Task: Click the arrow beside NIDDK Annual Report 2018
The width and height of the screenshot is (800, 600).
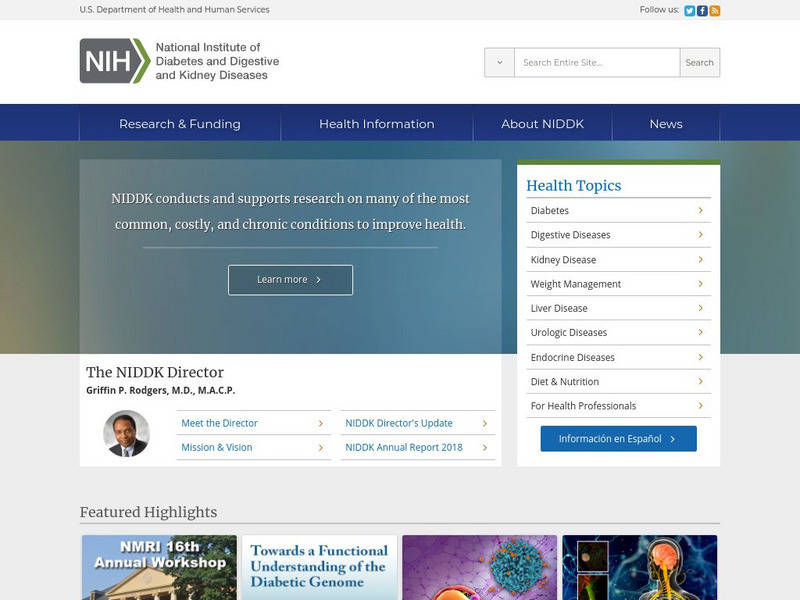Action: 485,447
